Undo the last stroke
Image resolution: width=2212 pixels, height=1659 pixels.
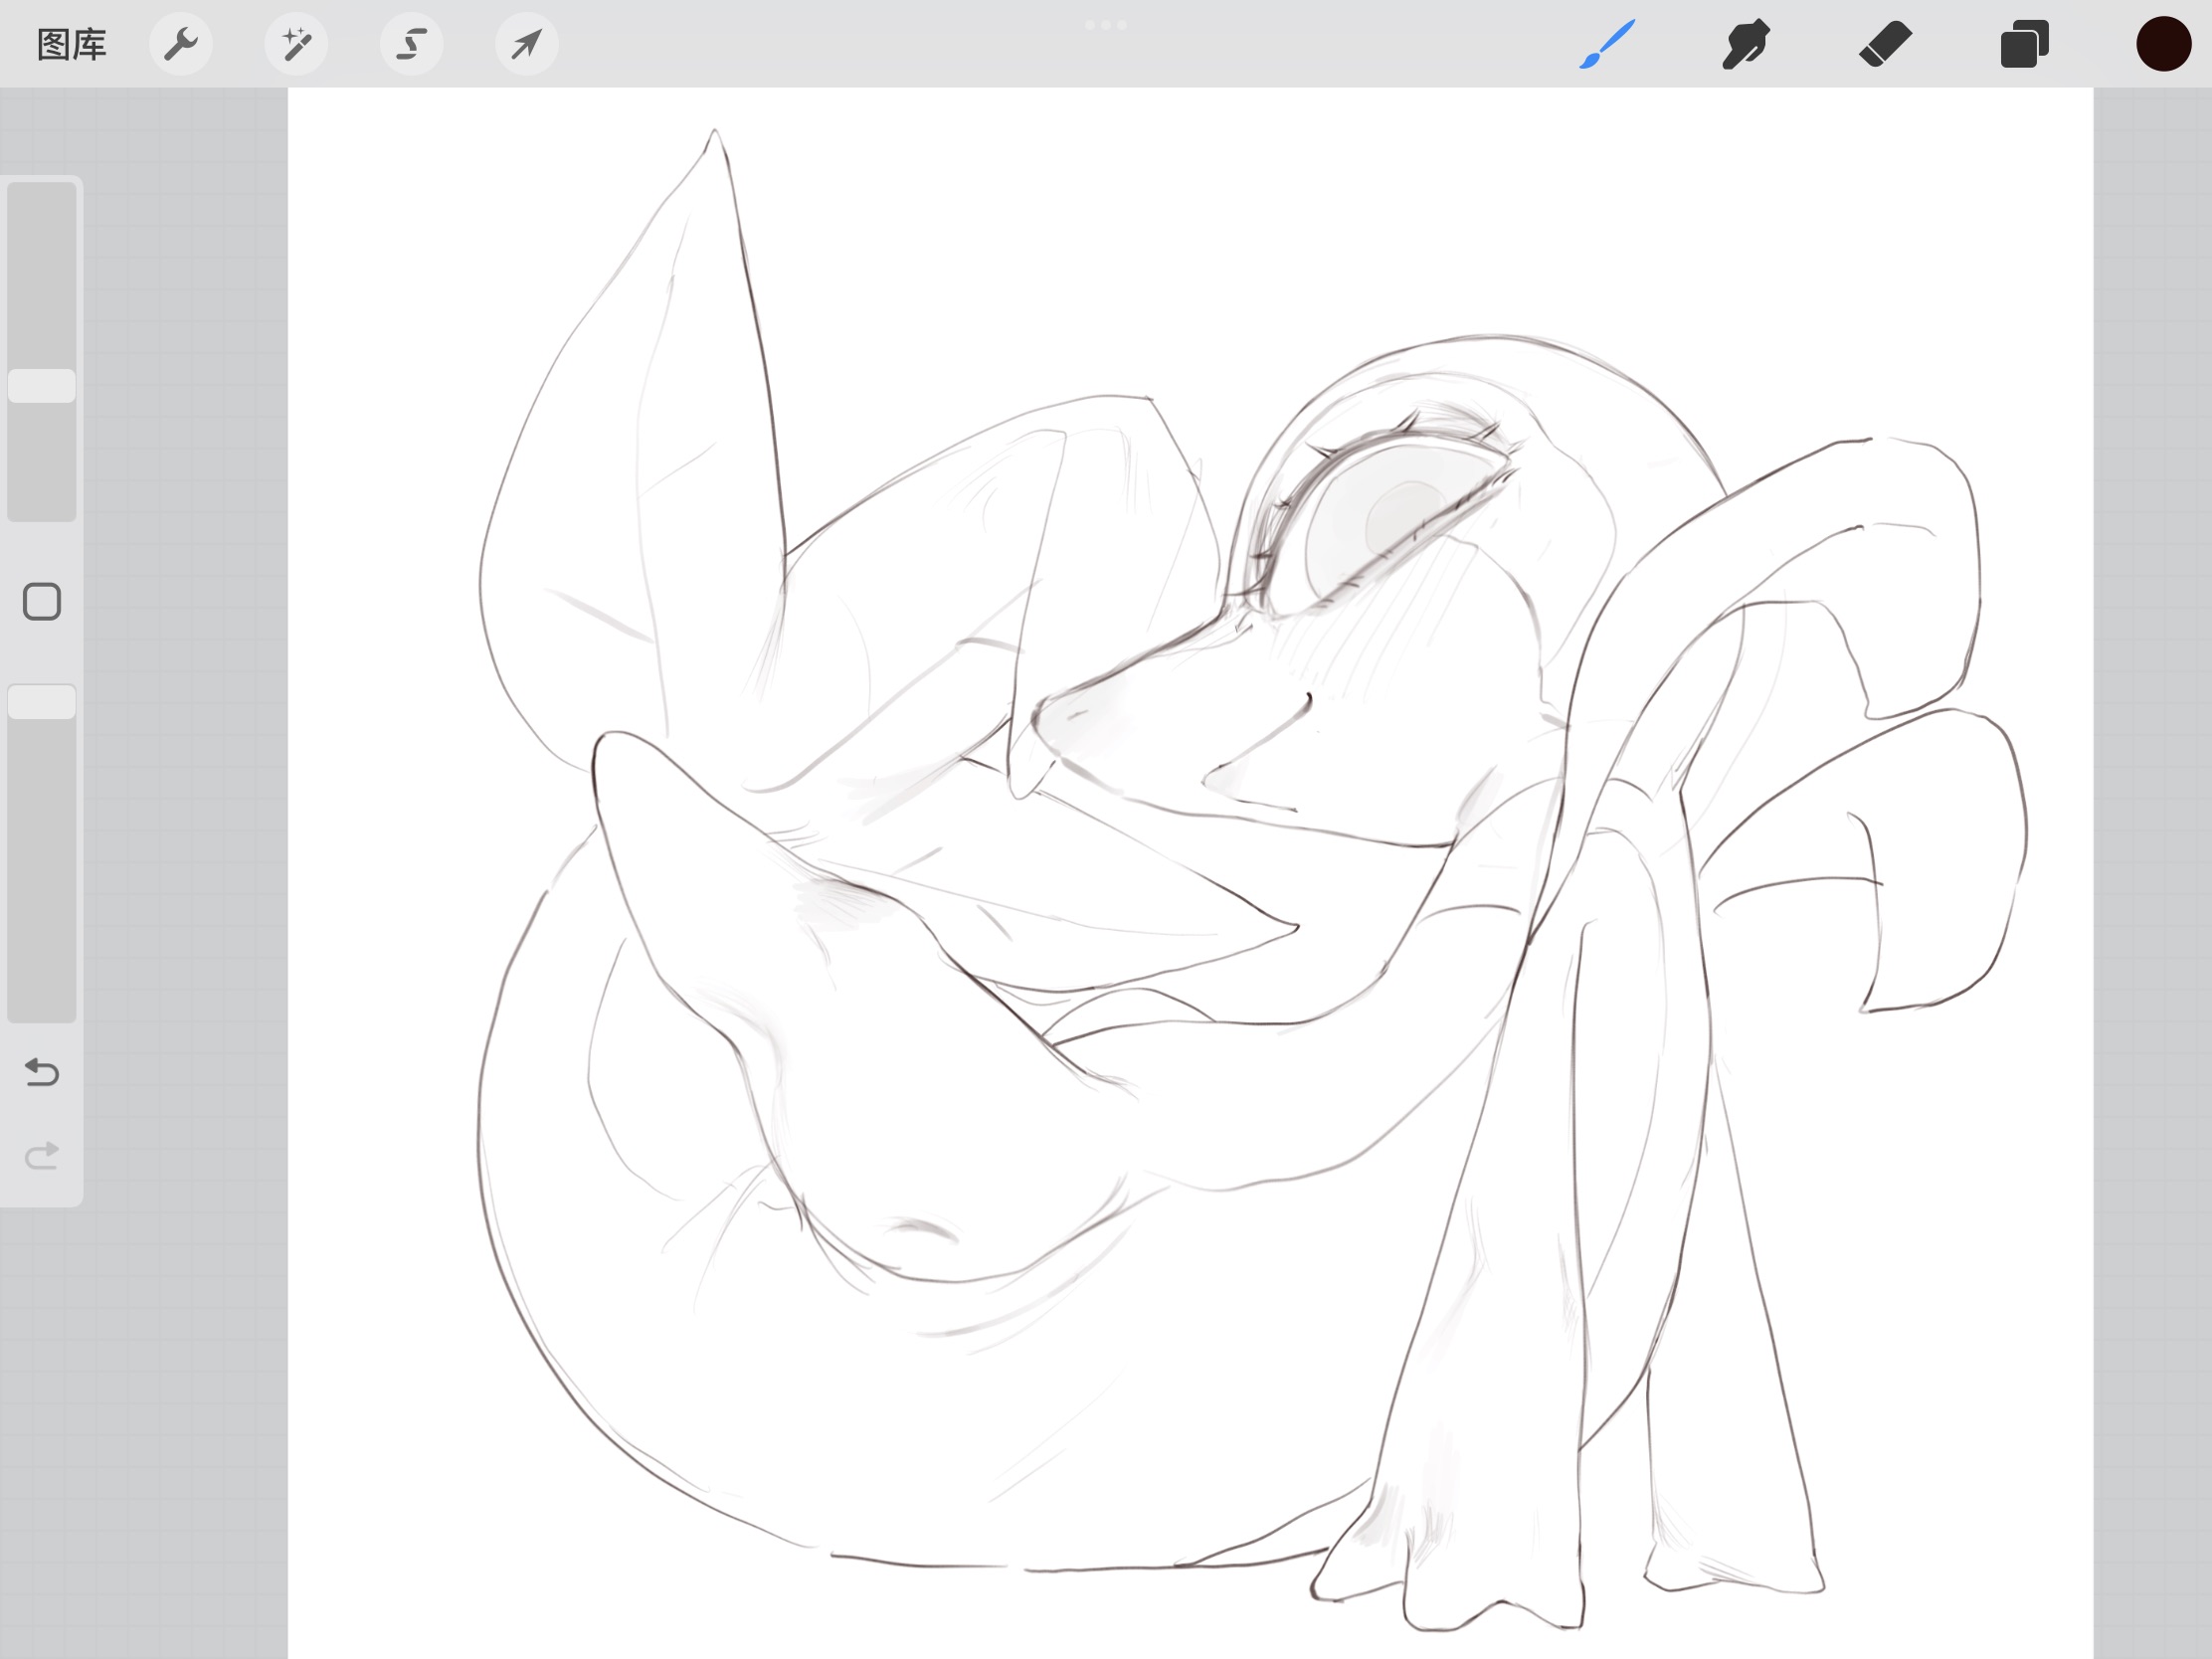pyautogui.click(x=42, y=1073)
